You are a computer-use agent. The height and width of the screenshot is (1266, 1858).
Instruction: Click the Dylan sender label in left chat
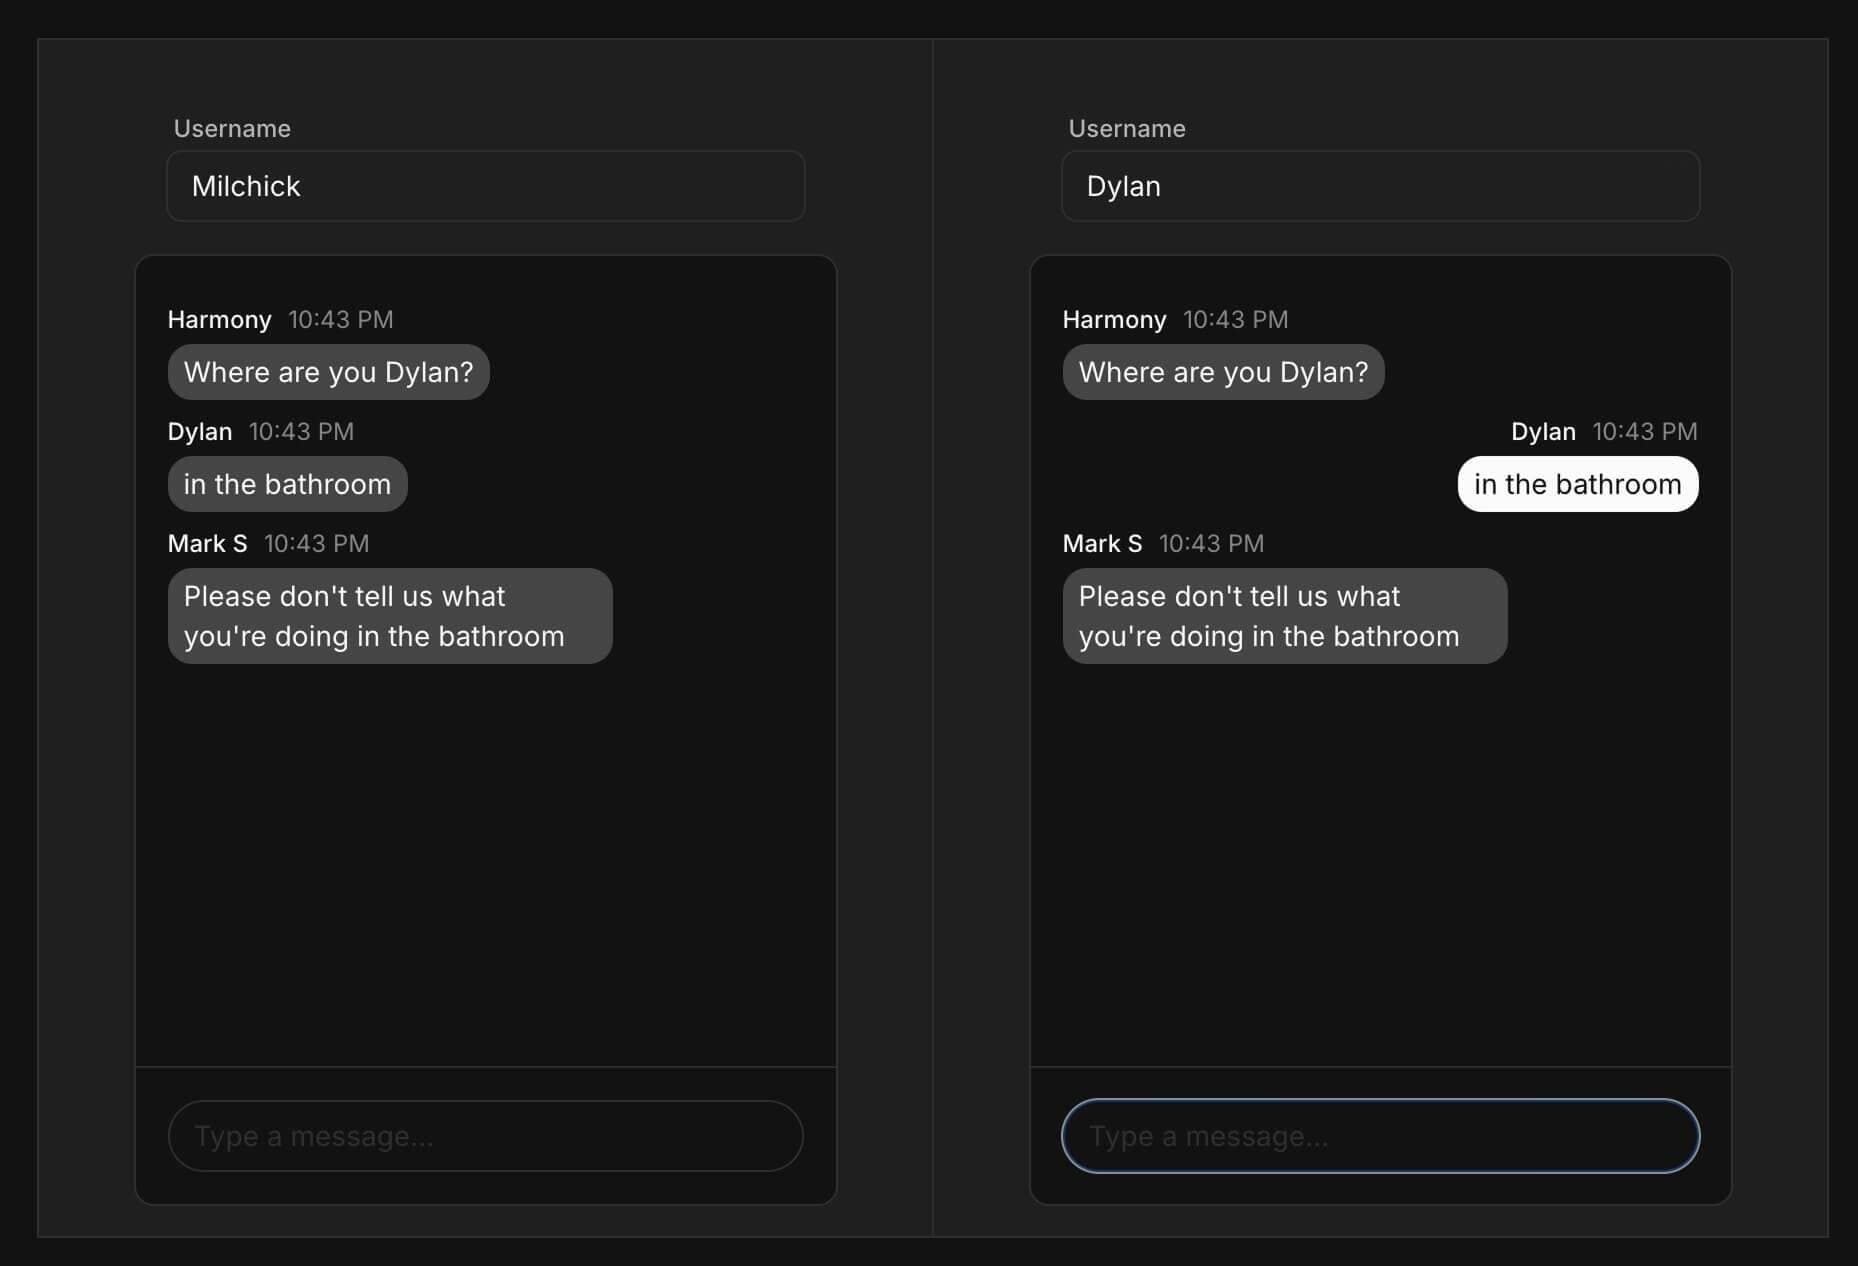pyautogui.click(x=199, y=431)
